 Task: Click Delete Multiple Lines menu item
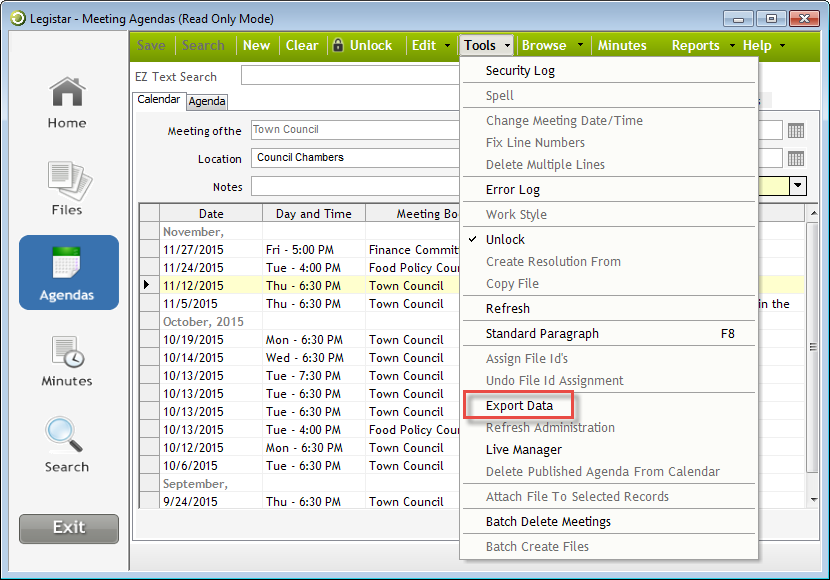pyautogui.click(x=609, y=165)
